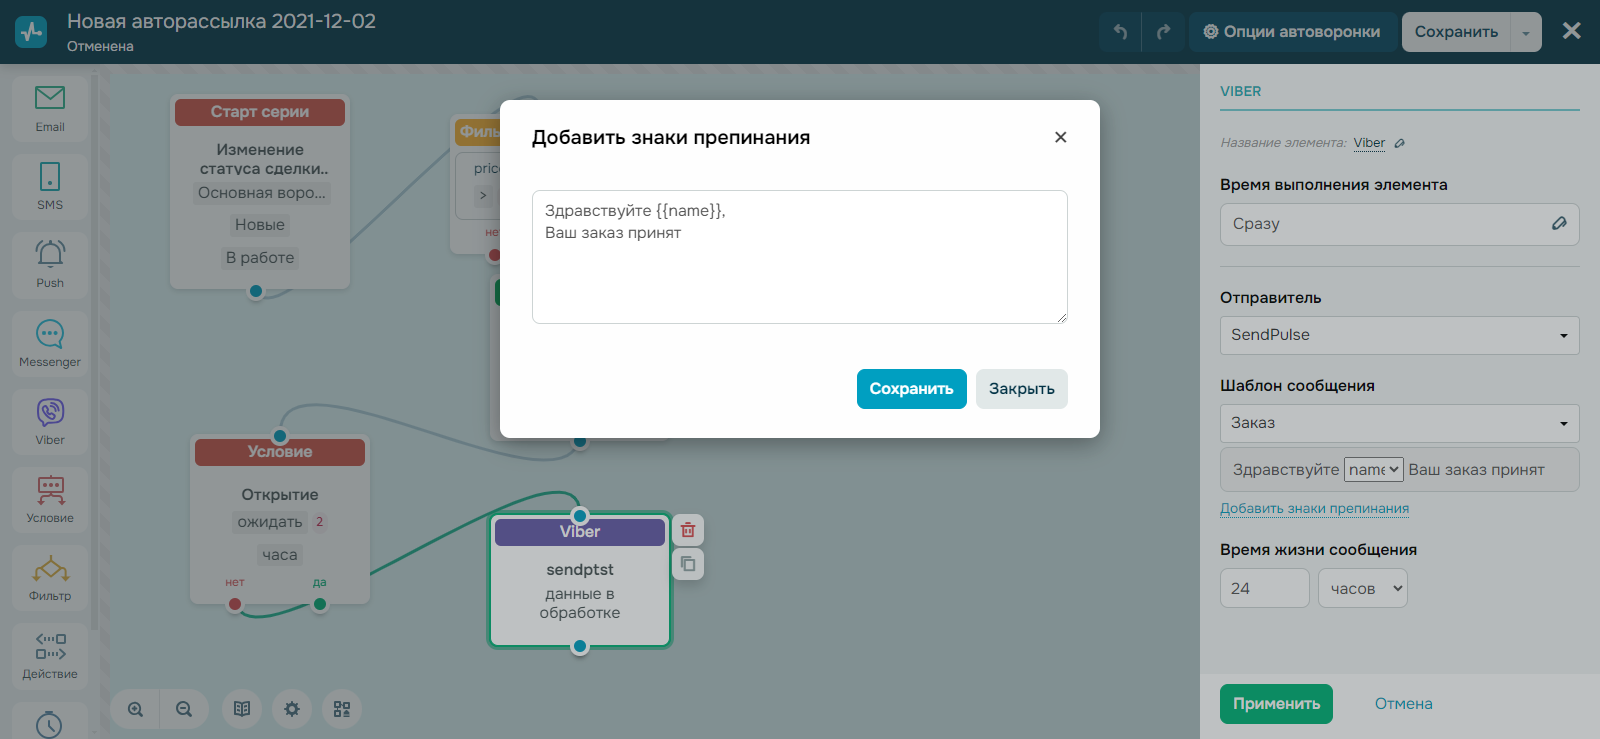Open the Отправитель SendPulse dropdown
Screen dimensions: 1600x739
click(x=1400, y=335)
